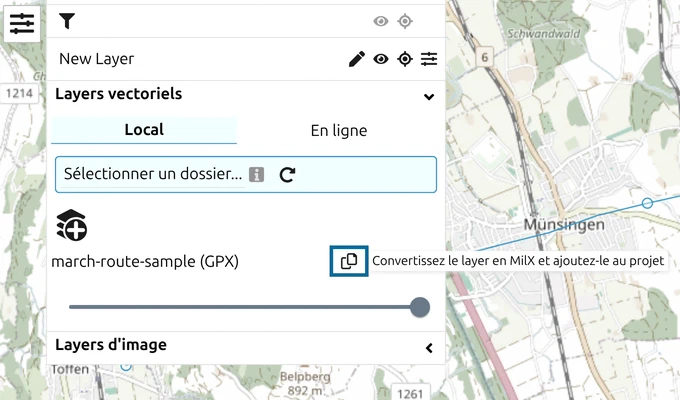Viewport: 680px width, 400px height.
Task: Show folder selection info icon
Action: pyautogui.click(x=256, y=174)
